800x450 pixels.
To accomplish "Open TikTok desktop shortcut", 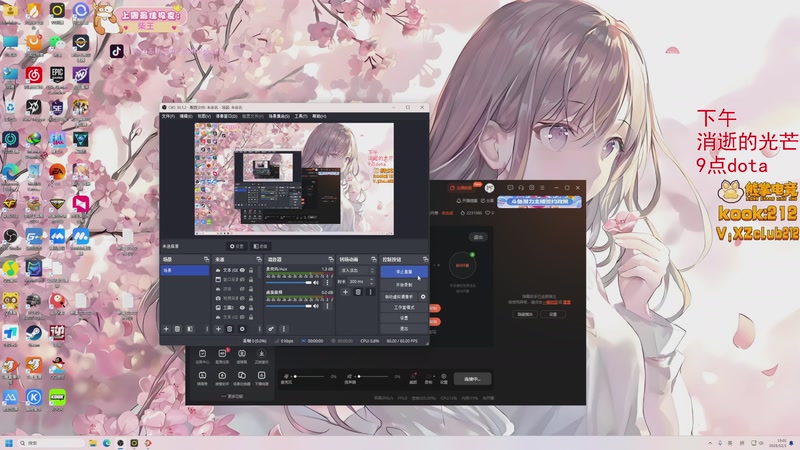I will click(x=117, y=51).
